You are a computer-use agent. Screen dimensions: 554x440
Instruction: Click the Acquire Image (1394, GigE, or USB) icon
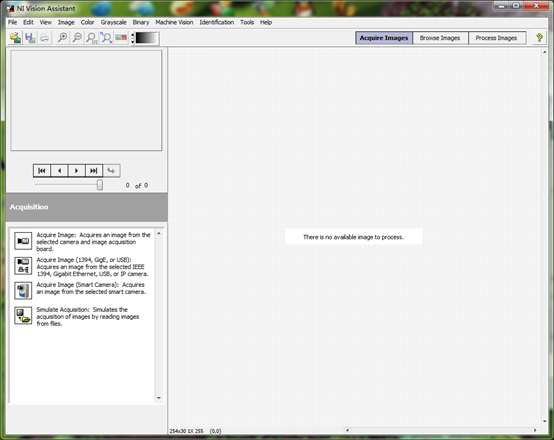point(23,266)
